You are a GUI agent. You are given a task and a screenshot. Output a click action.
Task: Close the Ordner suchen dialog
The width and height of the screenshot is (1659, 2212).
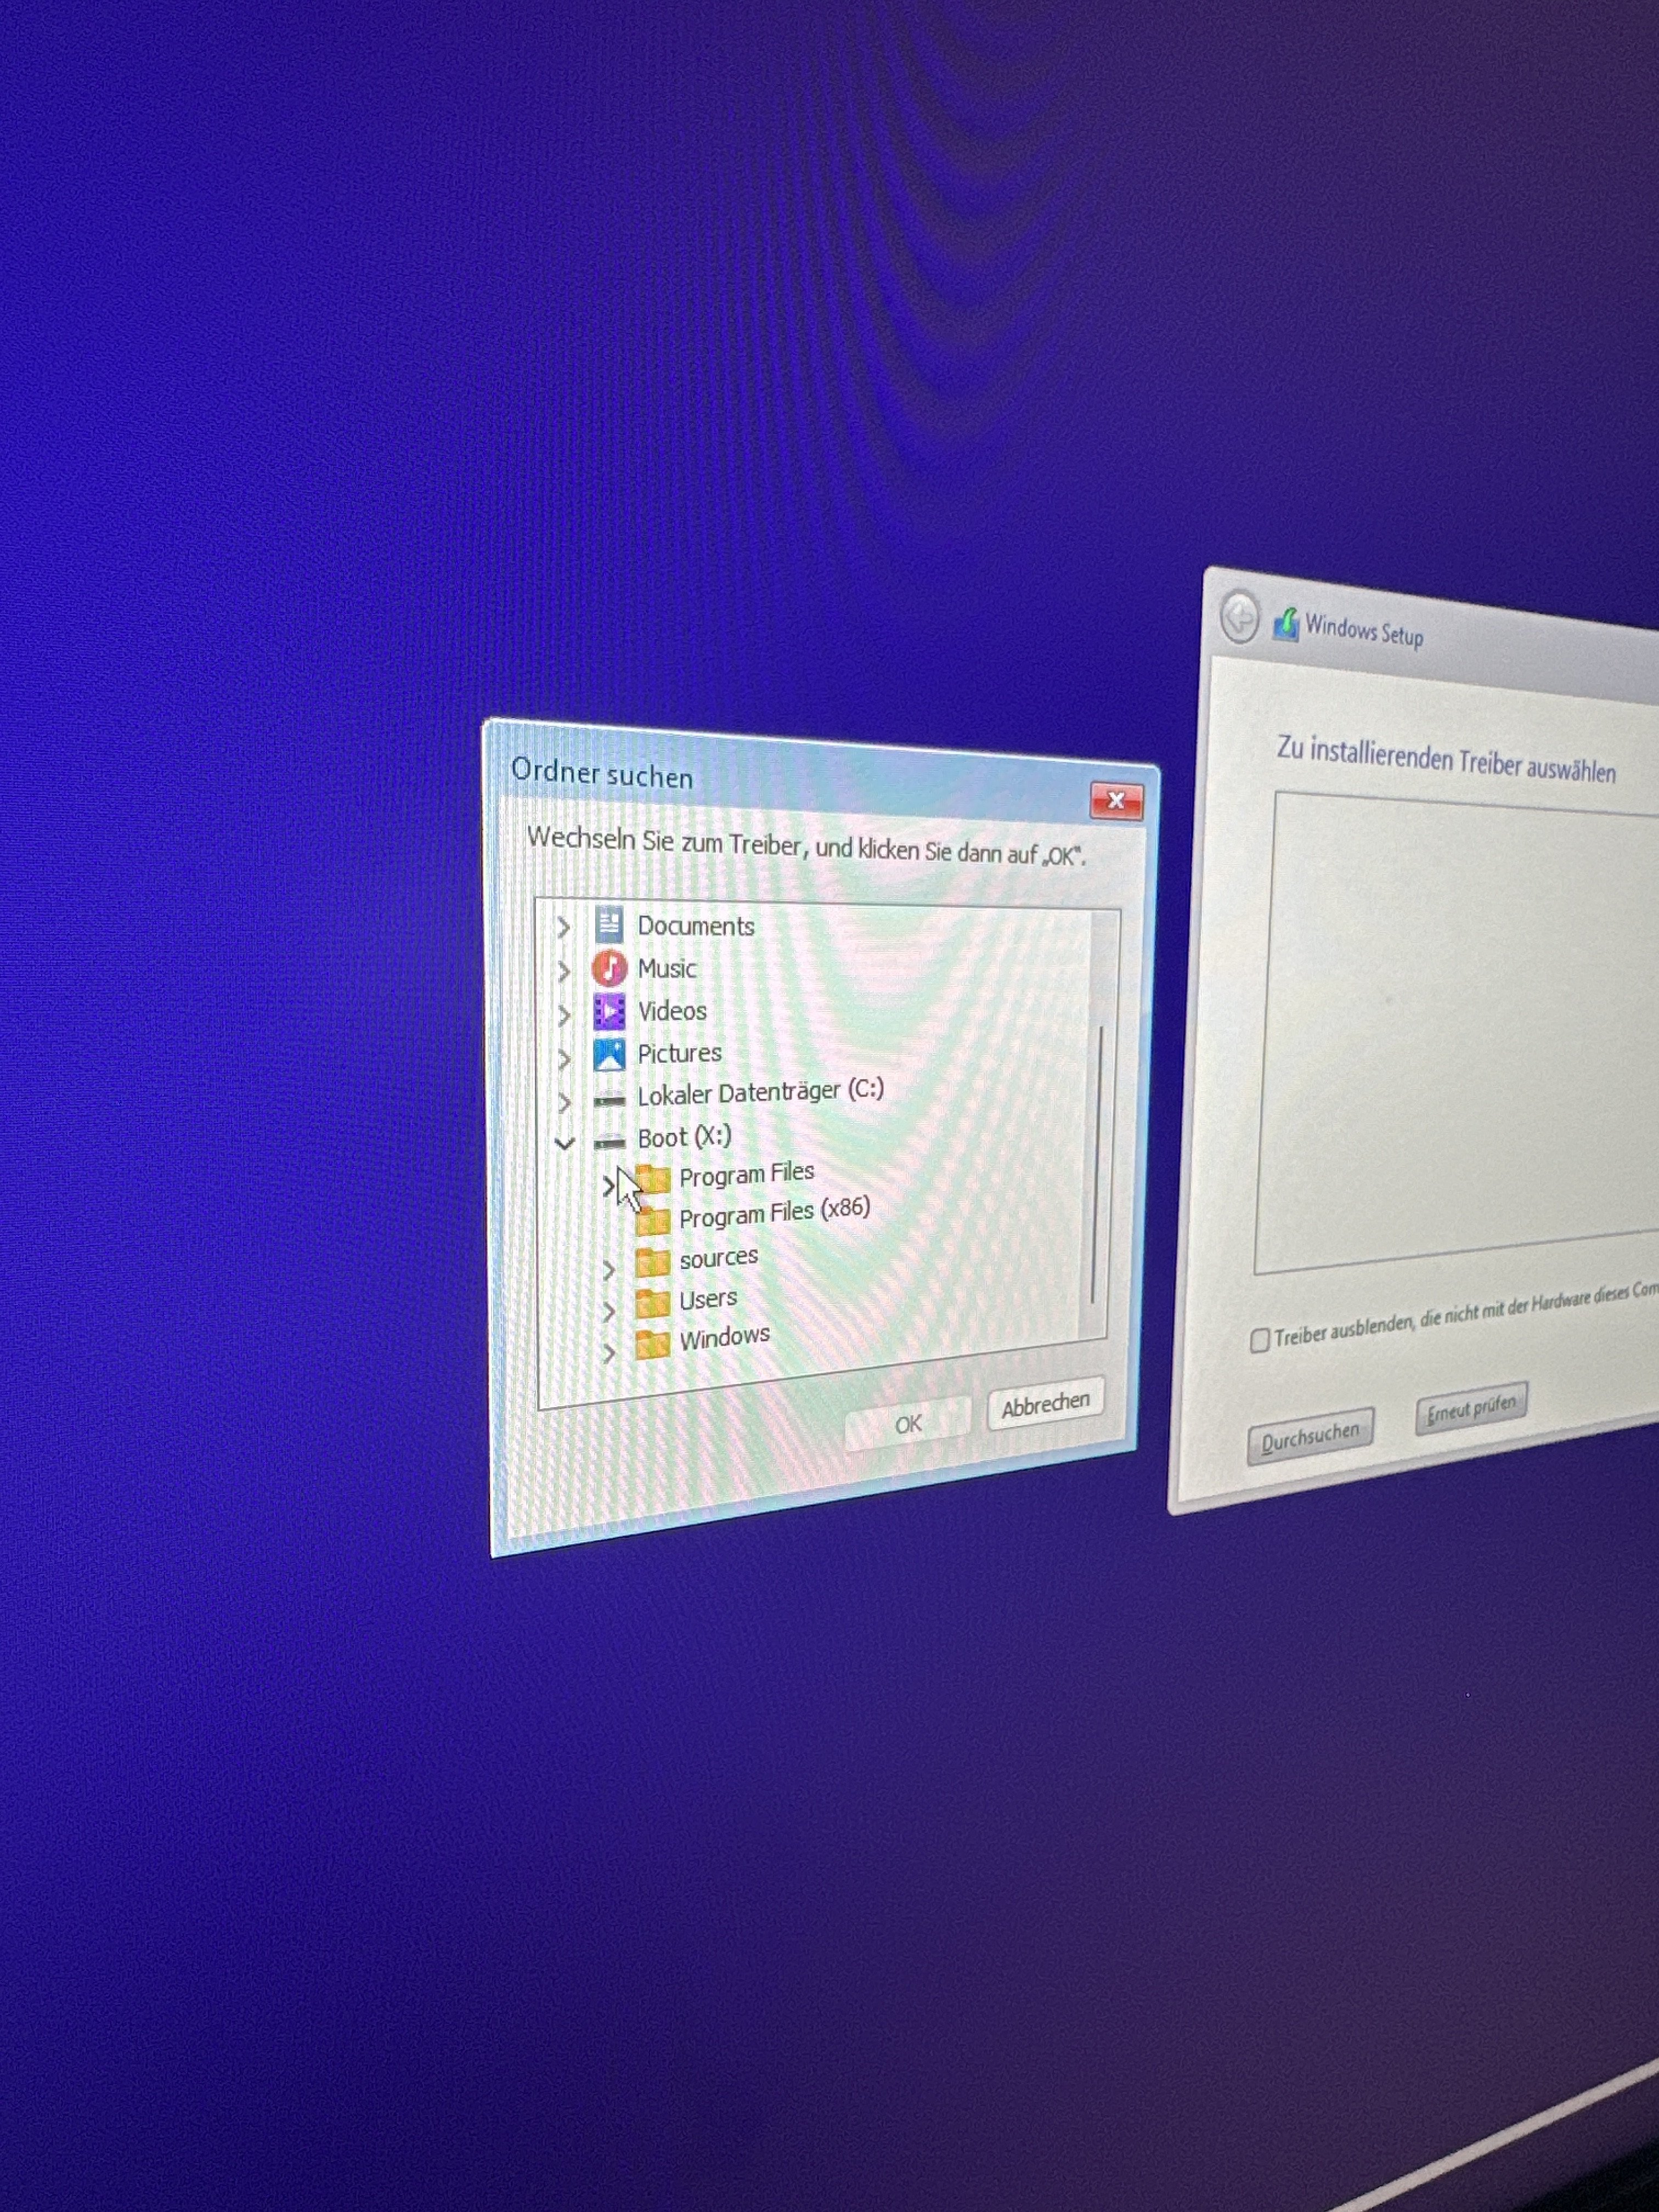pos(1116,800)
